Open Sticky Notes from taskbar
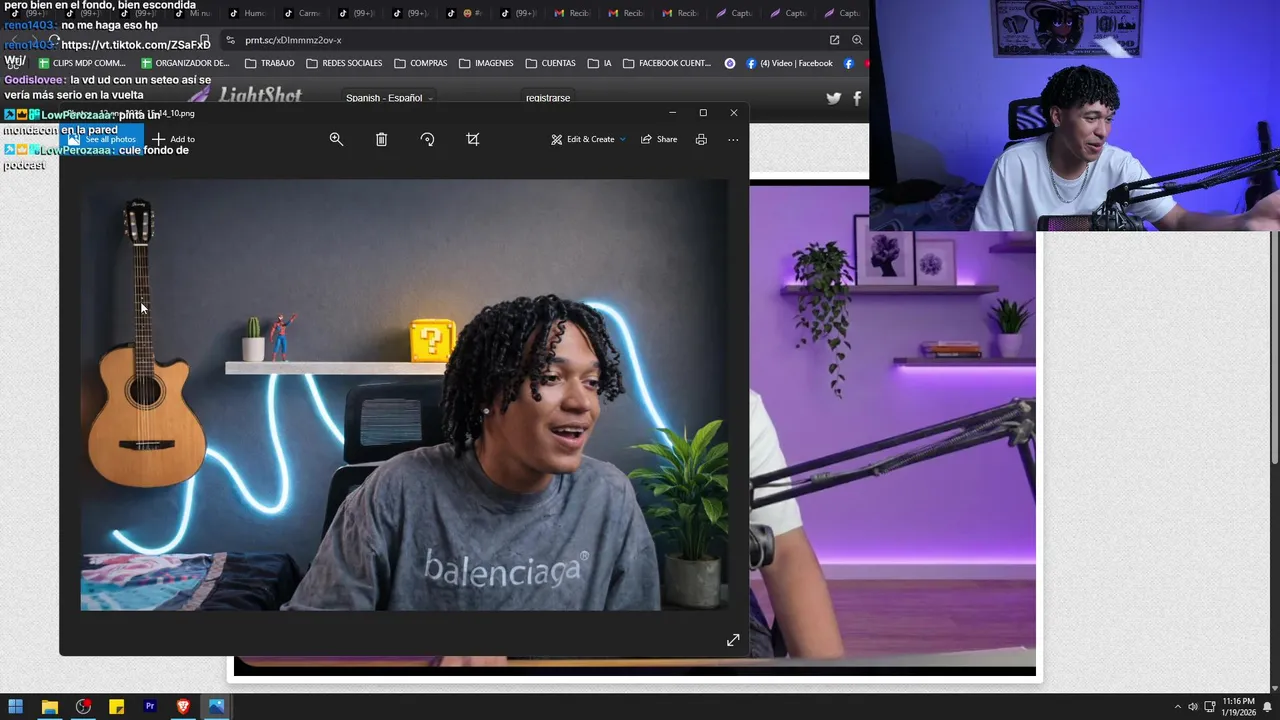 coord(116,706)
